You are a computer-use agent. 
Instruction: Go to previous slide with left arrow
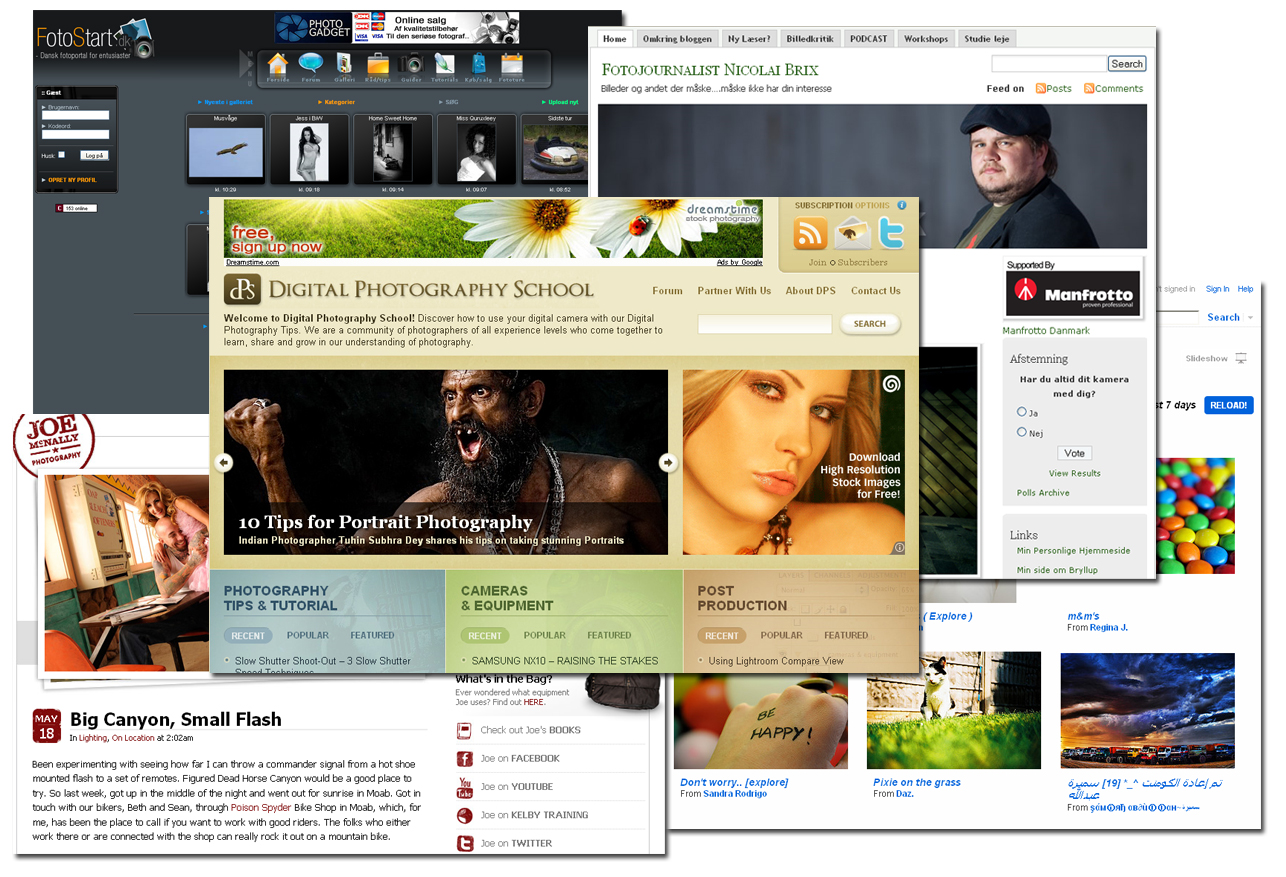coord(224,462)
